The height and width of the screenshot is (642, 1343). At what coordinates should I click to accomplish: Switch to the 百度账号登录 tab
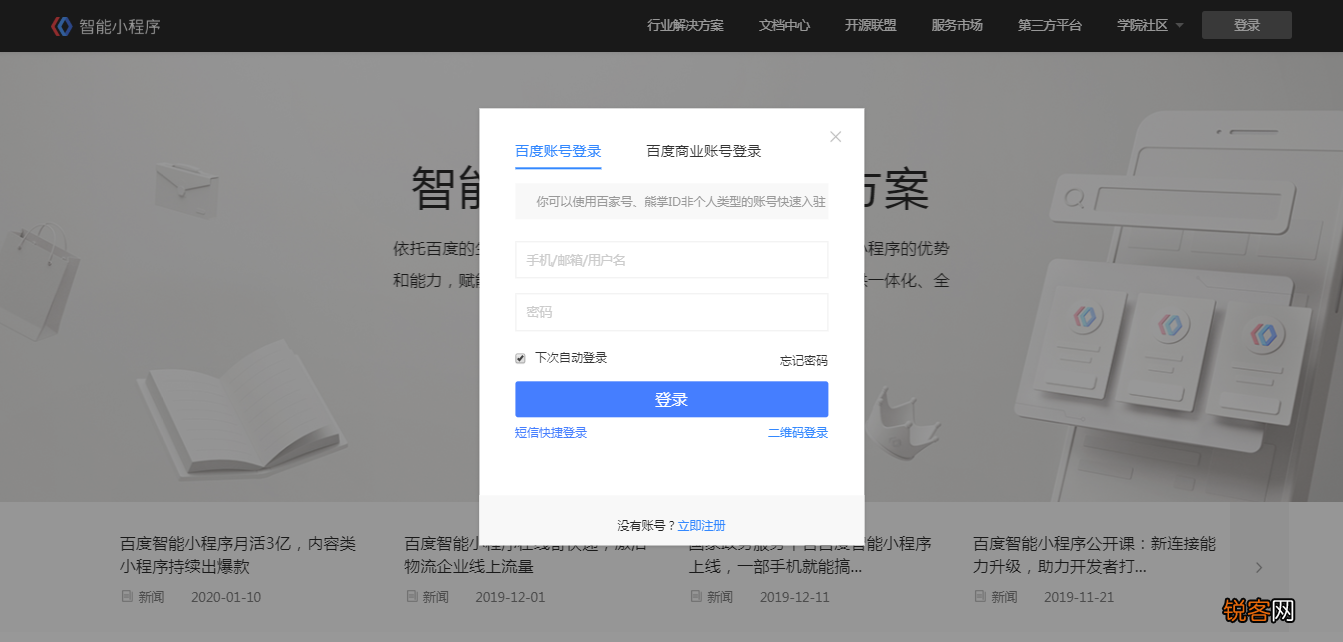click(558, 151)
